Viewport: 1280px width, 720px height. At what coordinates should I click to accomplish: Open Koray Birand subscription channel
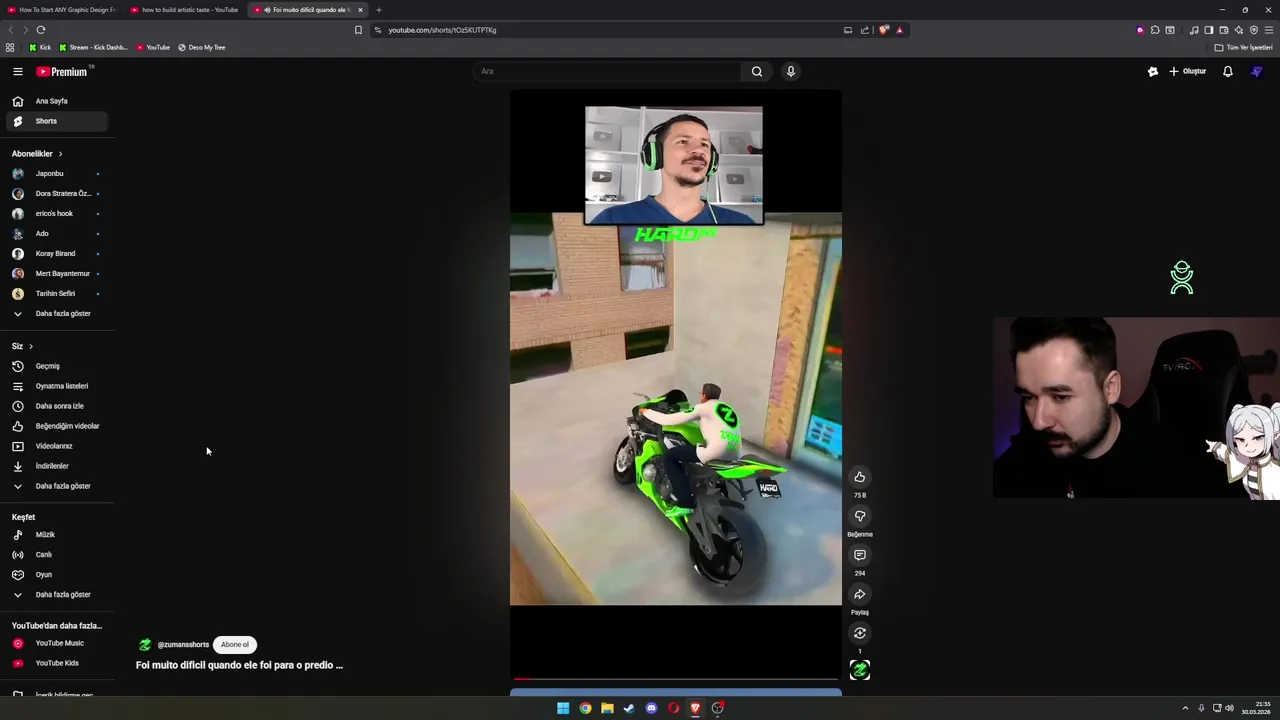pyautogui.click(x=56, y=253)
